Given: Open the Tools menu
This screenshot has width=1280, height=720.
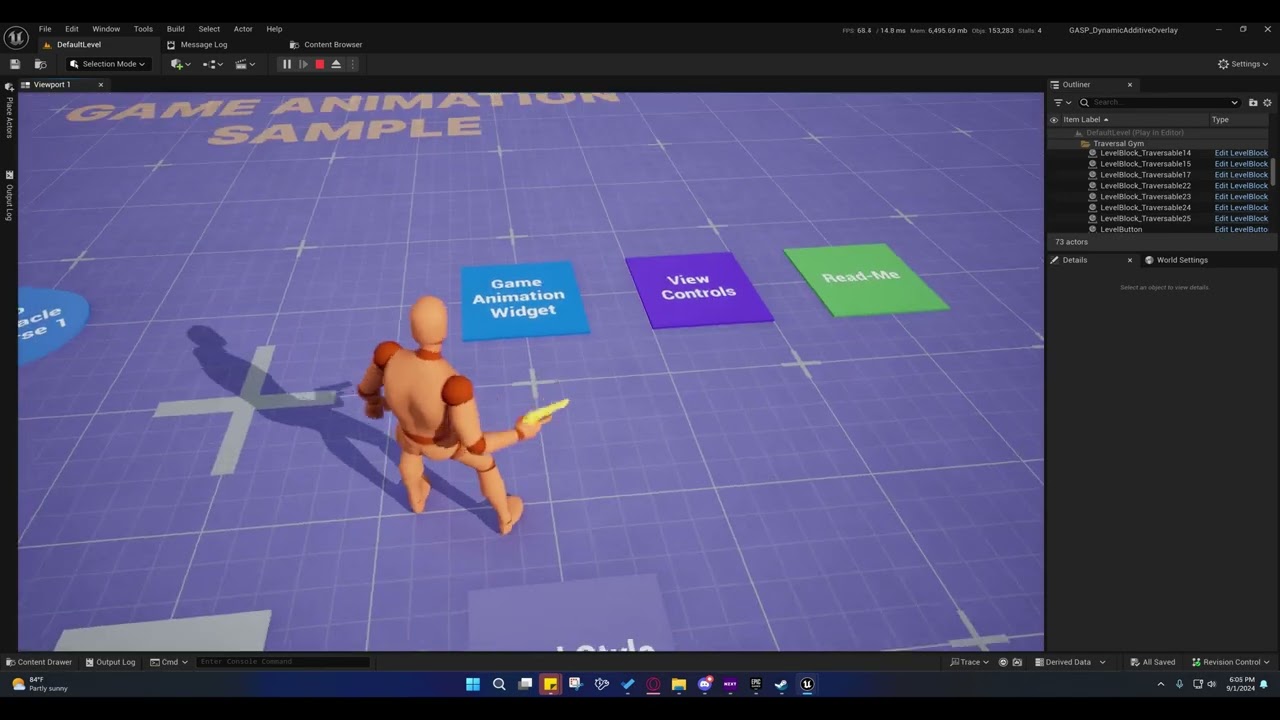Looking at the screenshot, I should pyautogui.click(x=143, y=29).
